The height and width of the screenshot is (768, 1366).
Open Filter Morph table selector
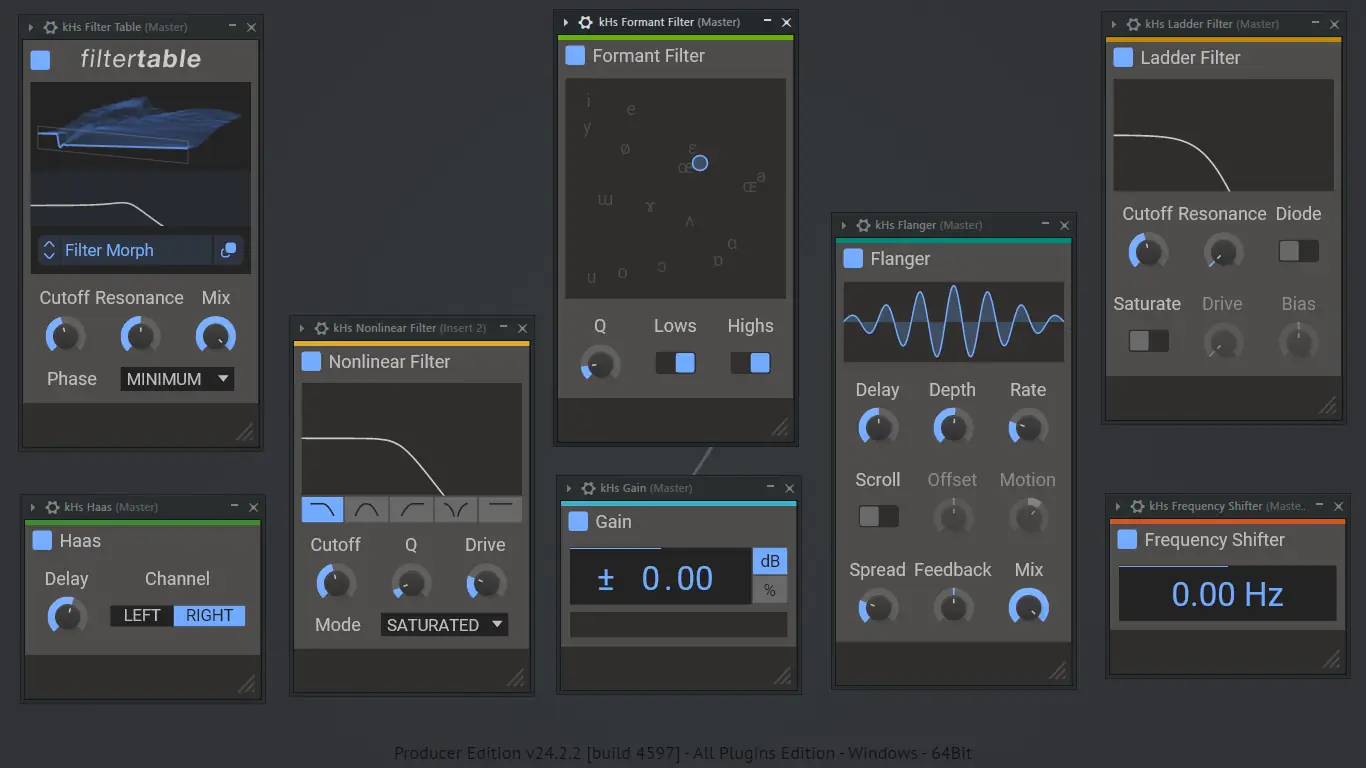tap(125, 250)
